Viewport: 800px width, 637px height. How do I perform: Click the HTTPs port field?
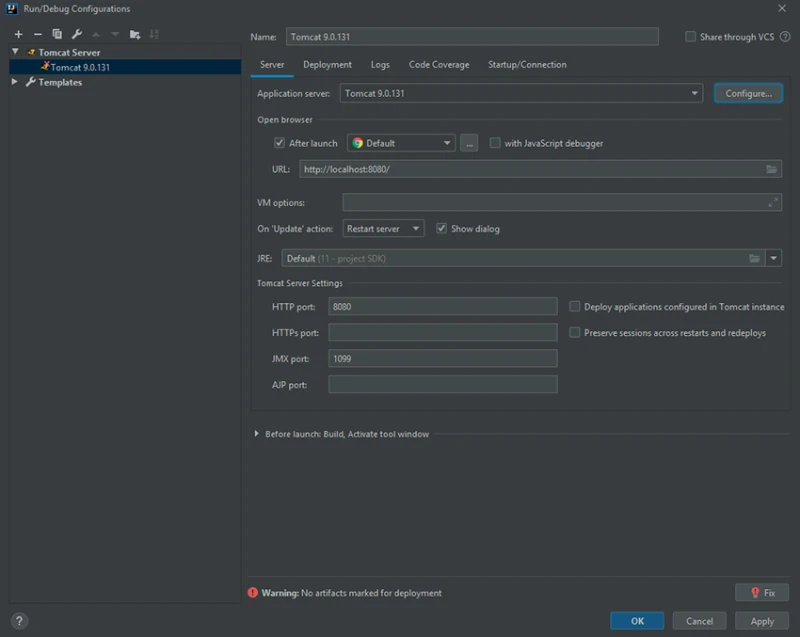pyautogui.click(x=442, y=333)
